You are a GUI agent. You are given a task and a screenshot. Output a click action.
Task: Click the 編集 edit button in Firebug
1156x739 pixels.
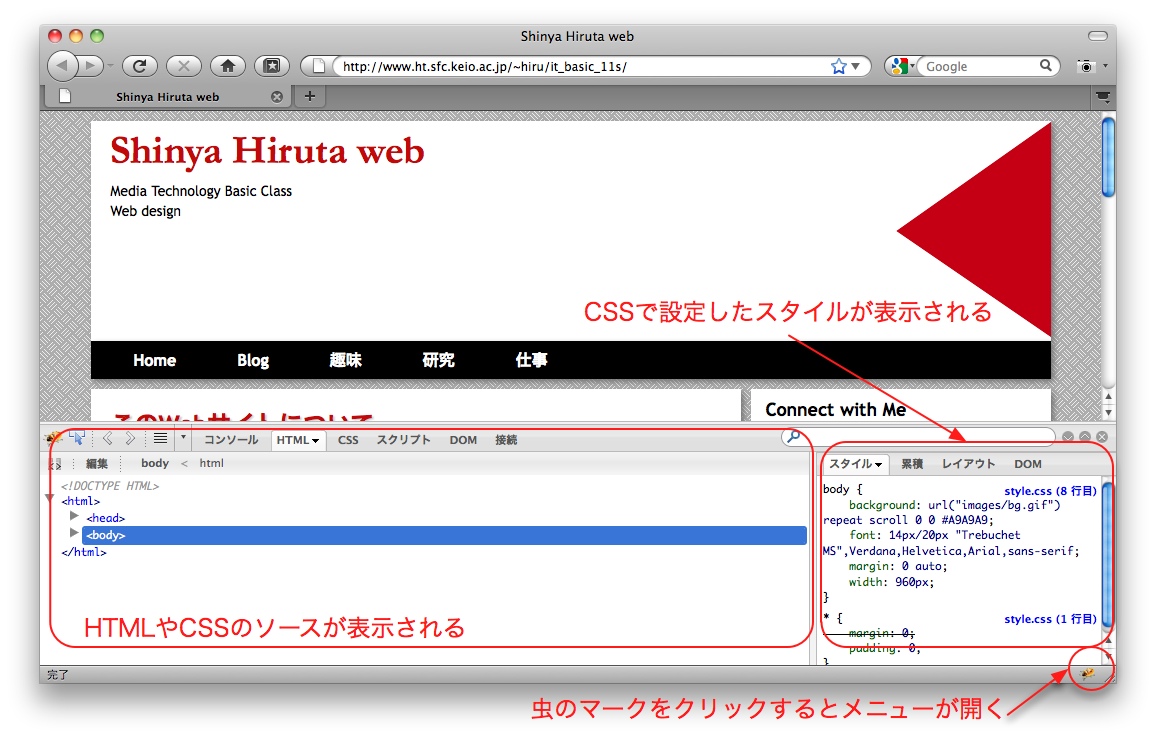(x=96, y=463)
